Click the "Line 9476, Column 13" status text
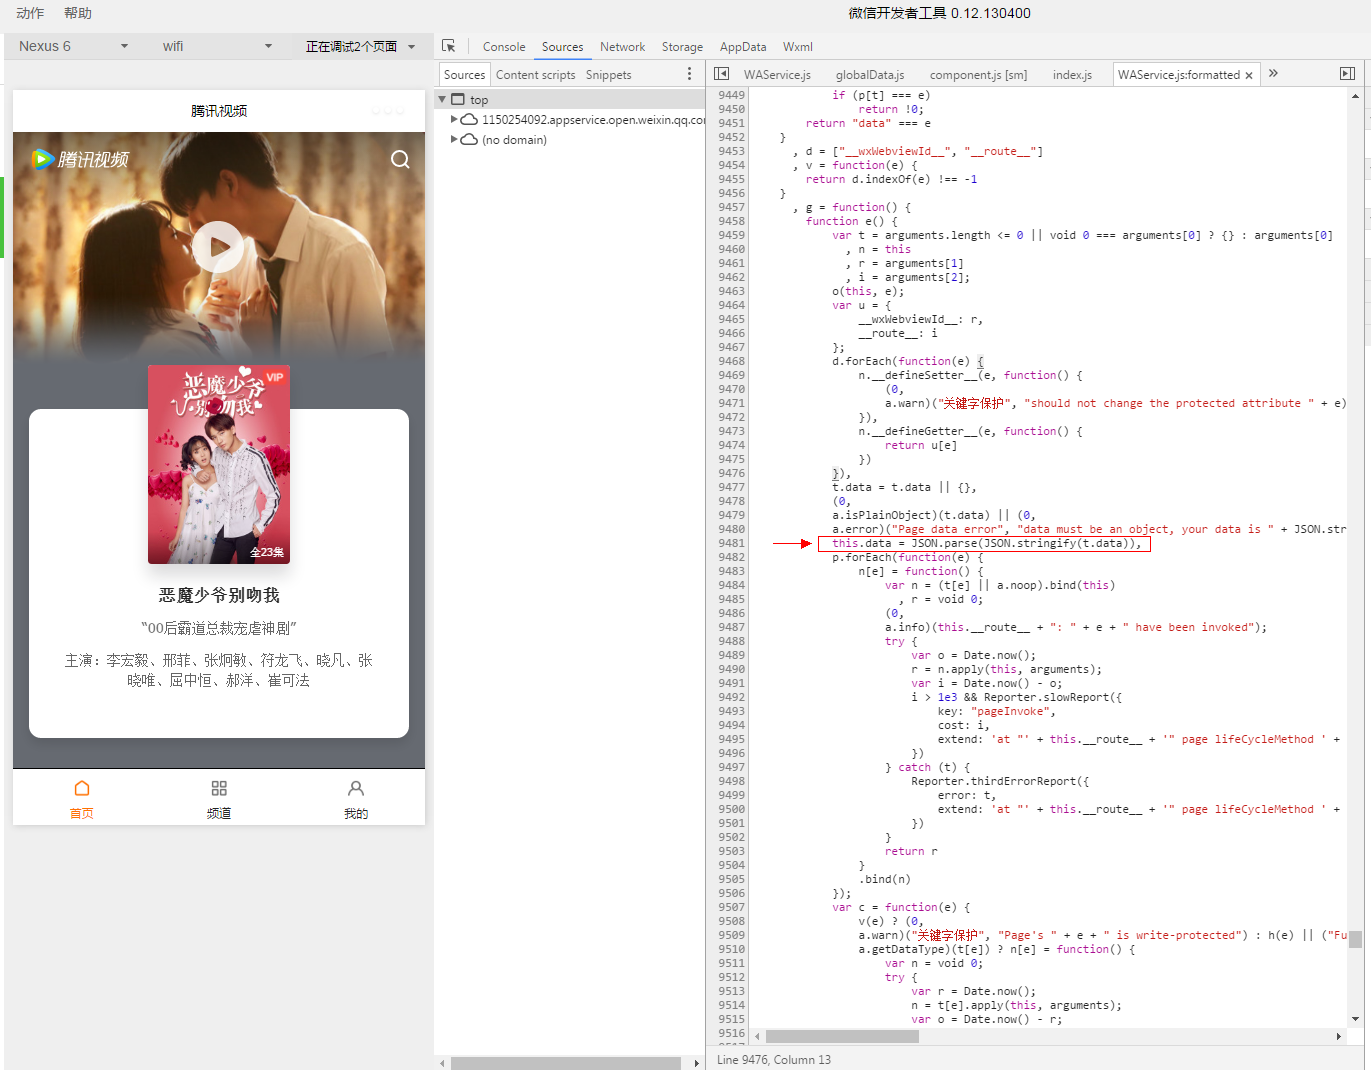The height and width of the screenshot is (1070, 1371). click(x=773, y=1059)
